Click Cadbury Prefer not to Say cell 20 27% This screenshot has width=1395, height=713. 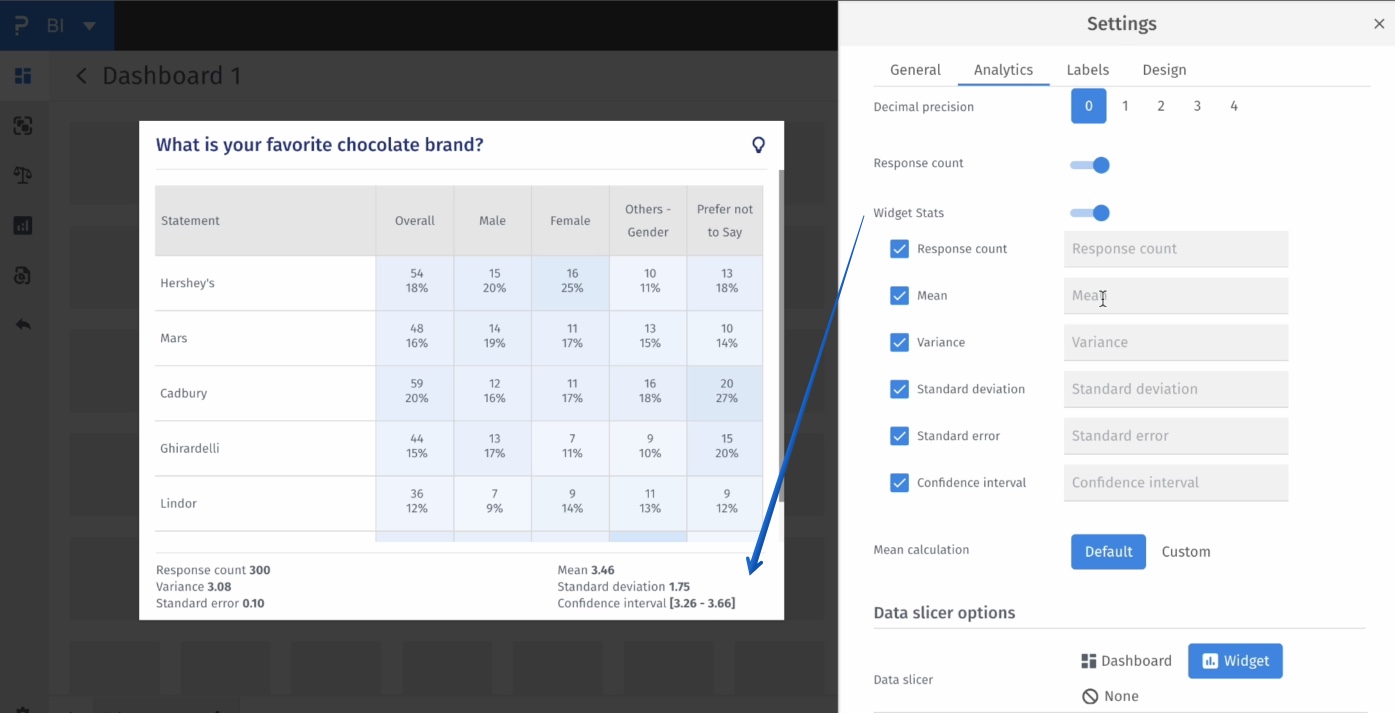coord(725,393)
